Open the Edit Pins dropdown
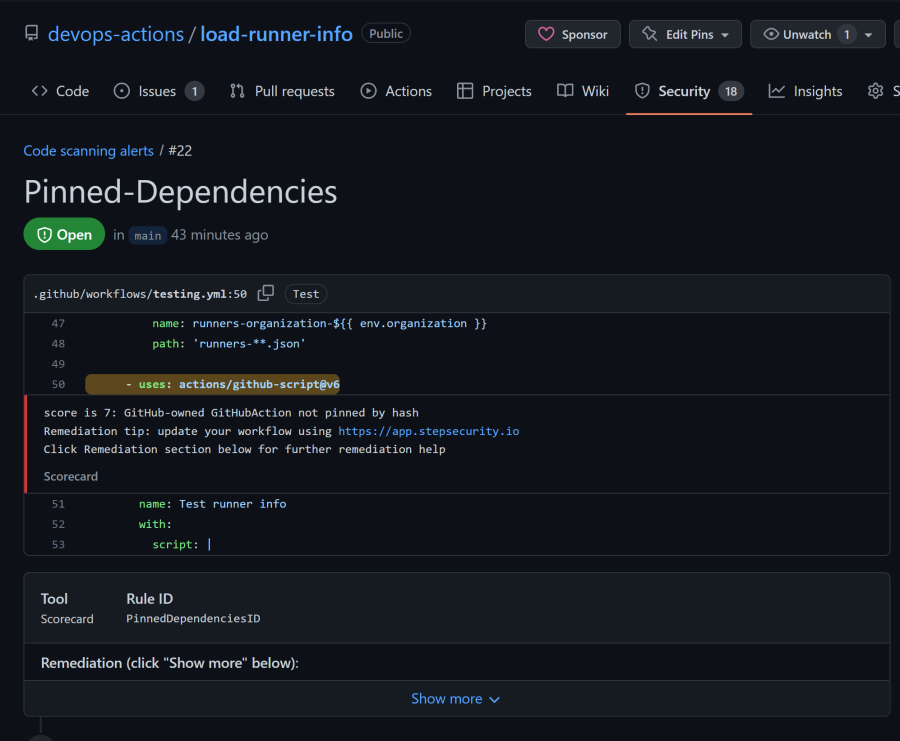Screen dimensions: 900x741 [x=685, y=34]
